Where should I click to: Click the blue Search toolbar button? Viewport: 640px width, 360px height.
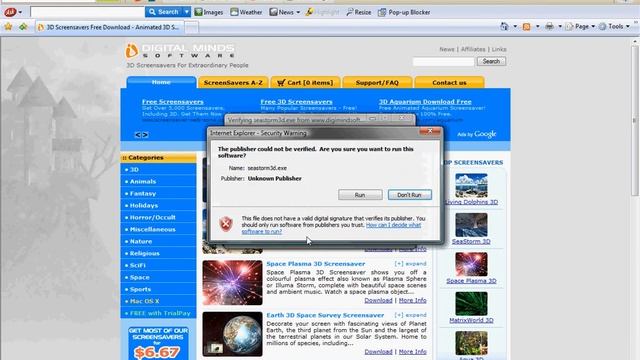(x=164, y=12)
